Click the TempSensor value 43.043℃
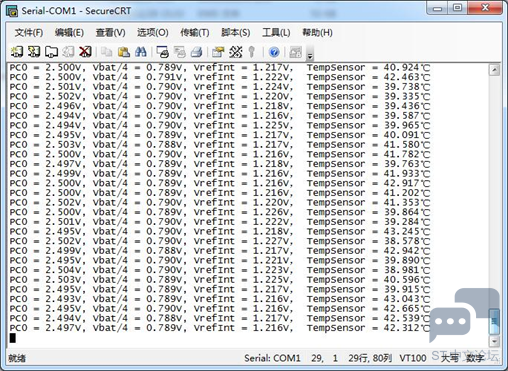 407,299
